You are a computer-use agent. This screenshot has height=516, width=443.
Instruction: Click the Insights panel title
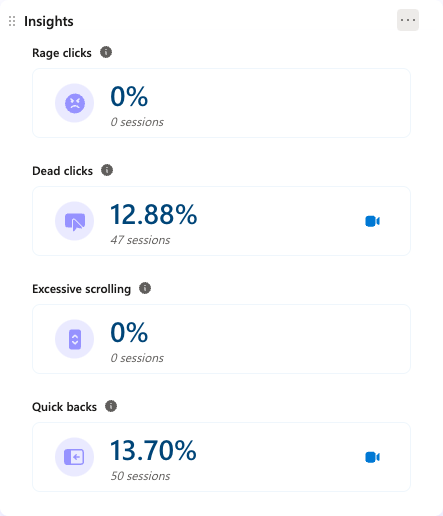point(49,21)
